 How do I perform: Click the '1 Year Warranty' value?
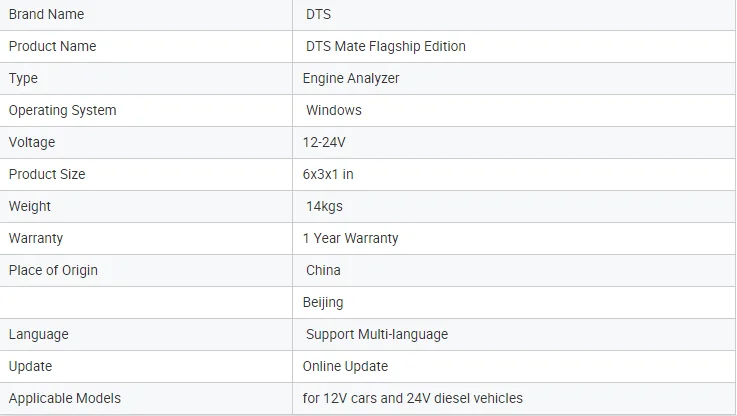pos(350,238)
